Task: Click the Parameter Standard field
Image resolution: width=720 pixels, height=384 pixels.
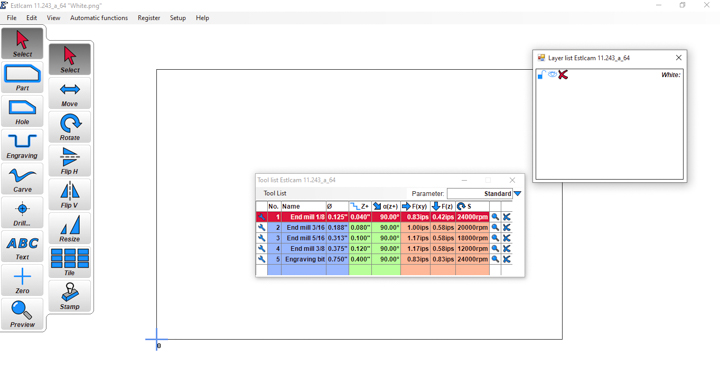Action: [480, 193]
